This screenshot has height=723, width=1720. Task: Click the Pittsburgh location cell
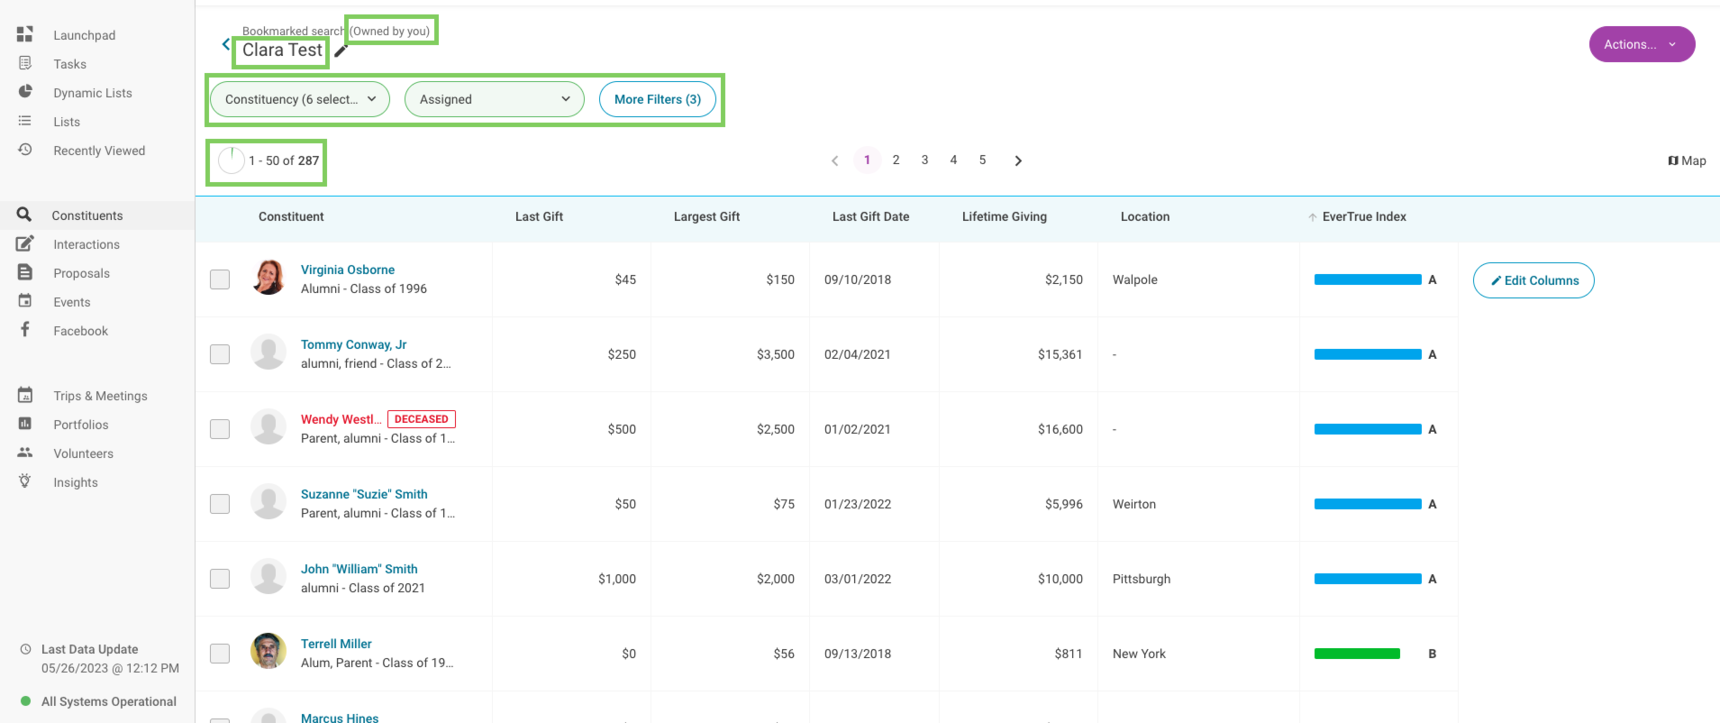click(1141, 579)
